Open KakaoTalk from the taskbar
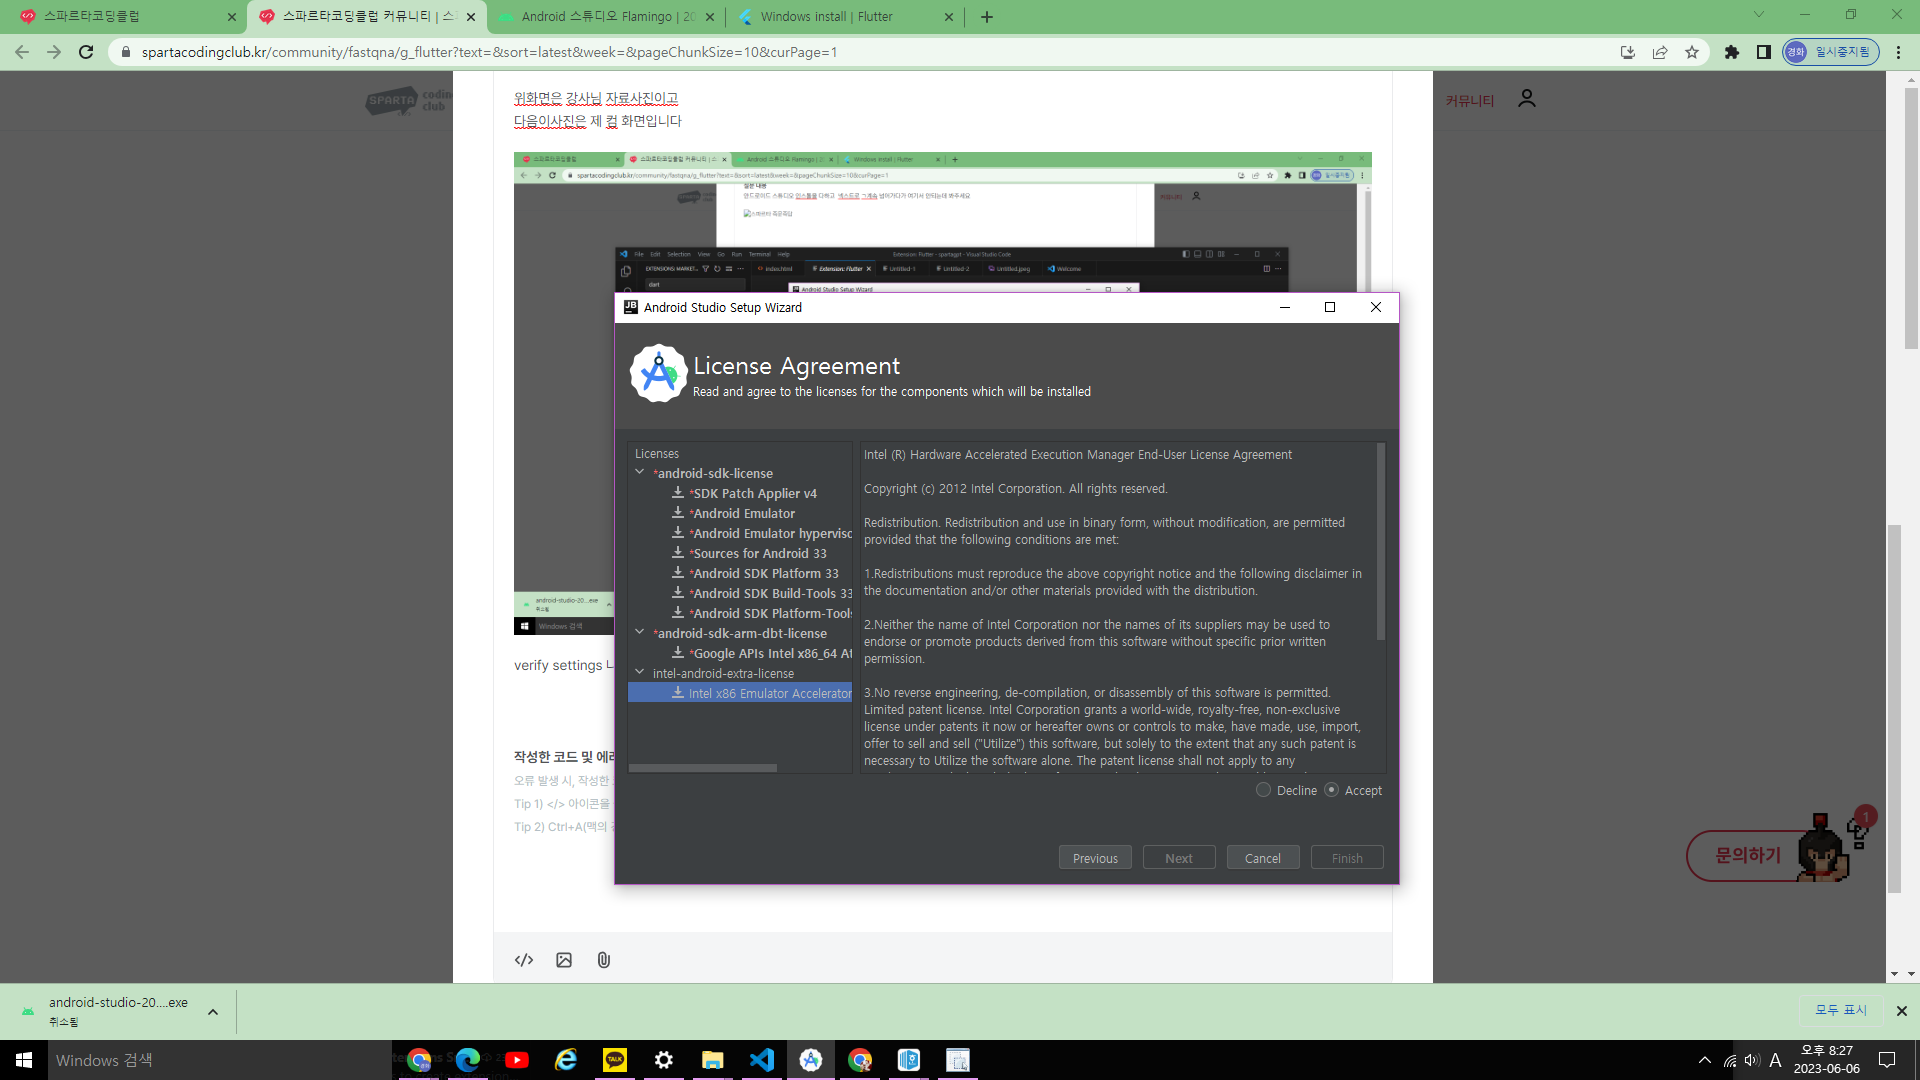 pos(615,1060)
